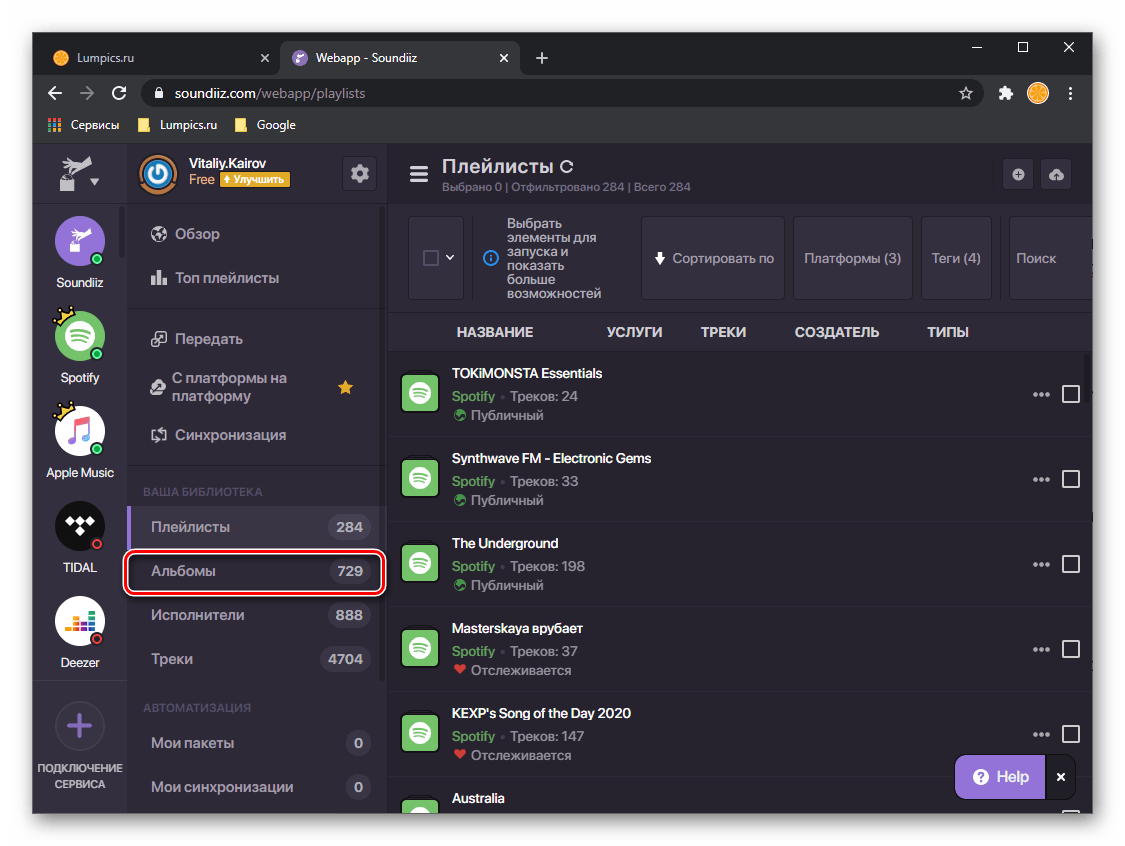
Task: Tick the checkbox for The Underground playlist
Action: (x=1070, y=564)
